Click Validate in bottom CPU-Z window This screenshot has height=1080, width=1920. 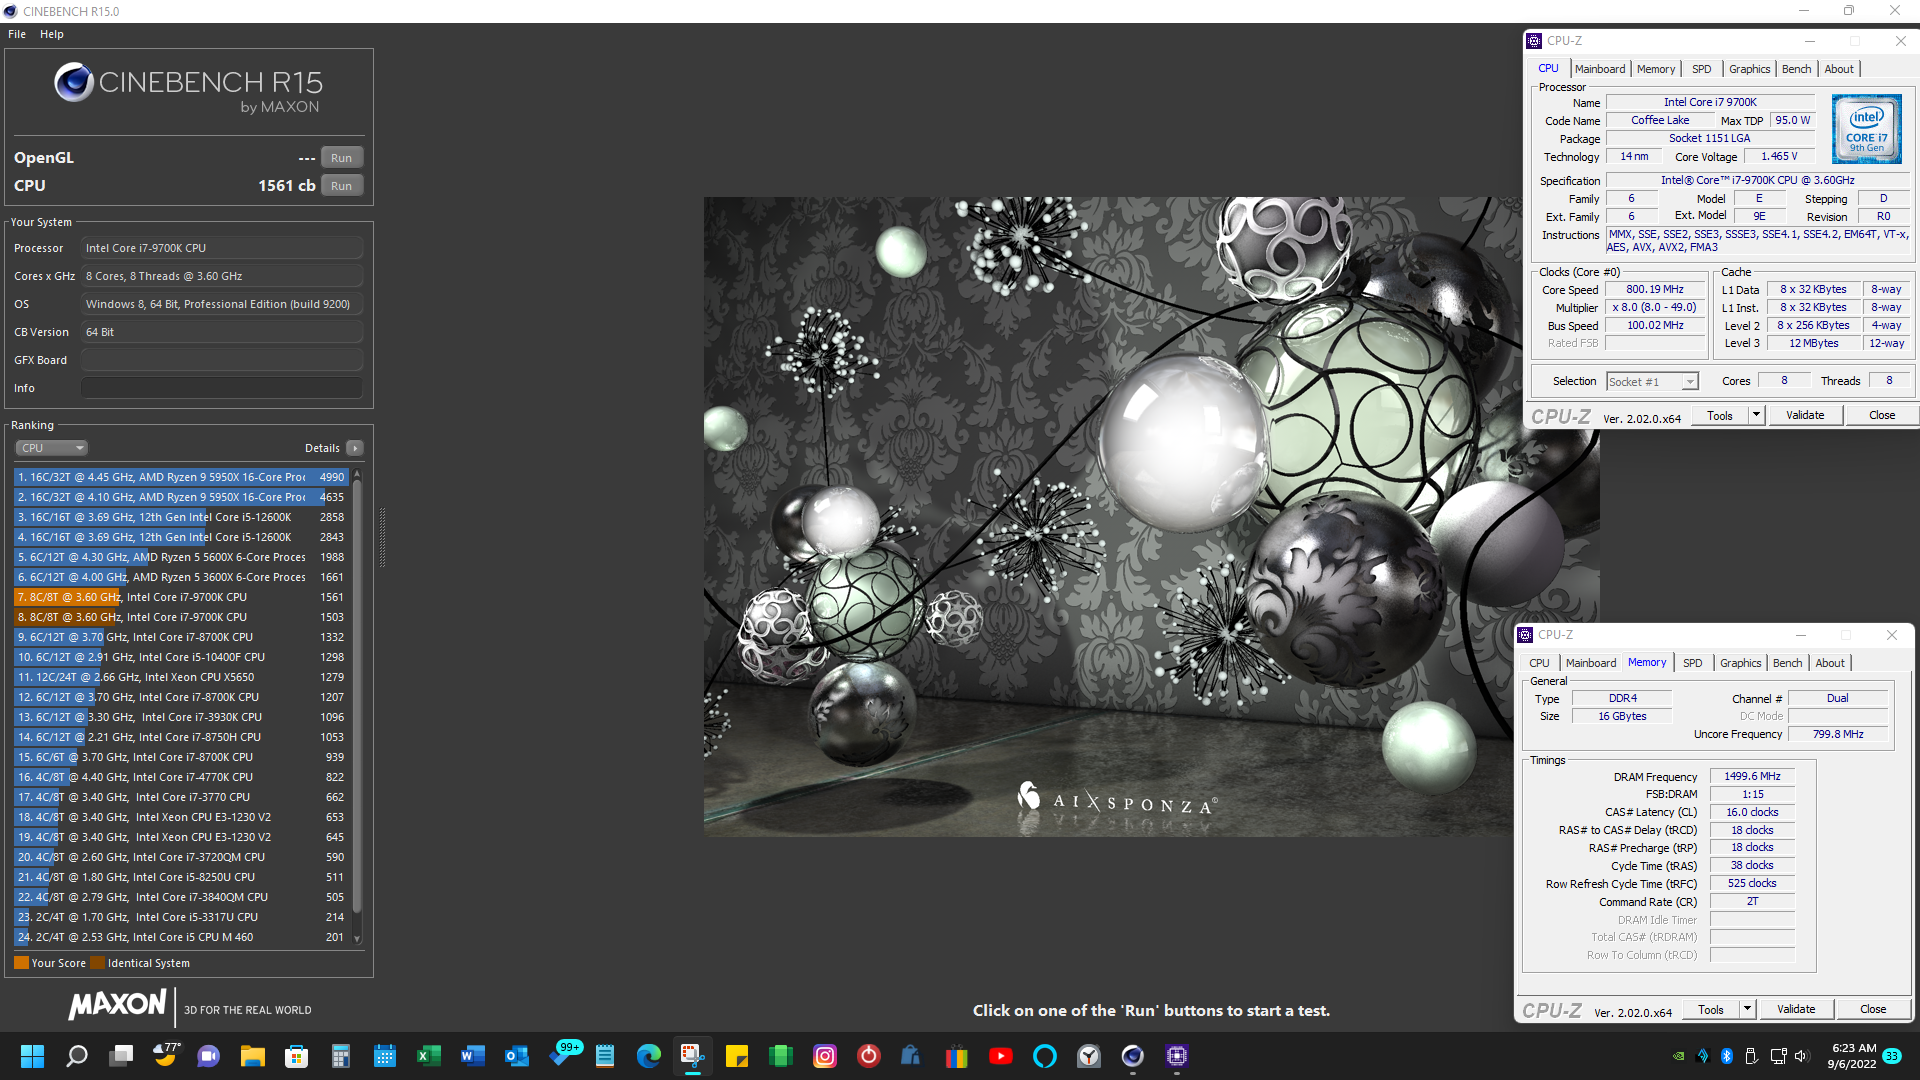click(1796, 1010)
